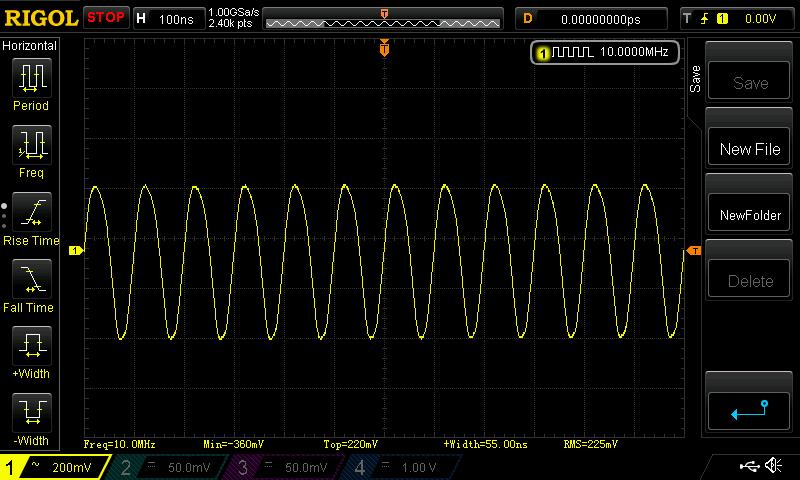Viewport: 800px width, 480px height.
Task: Select the Freq measurement icon
Action: click(x=32, y=145)
